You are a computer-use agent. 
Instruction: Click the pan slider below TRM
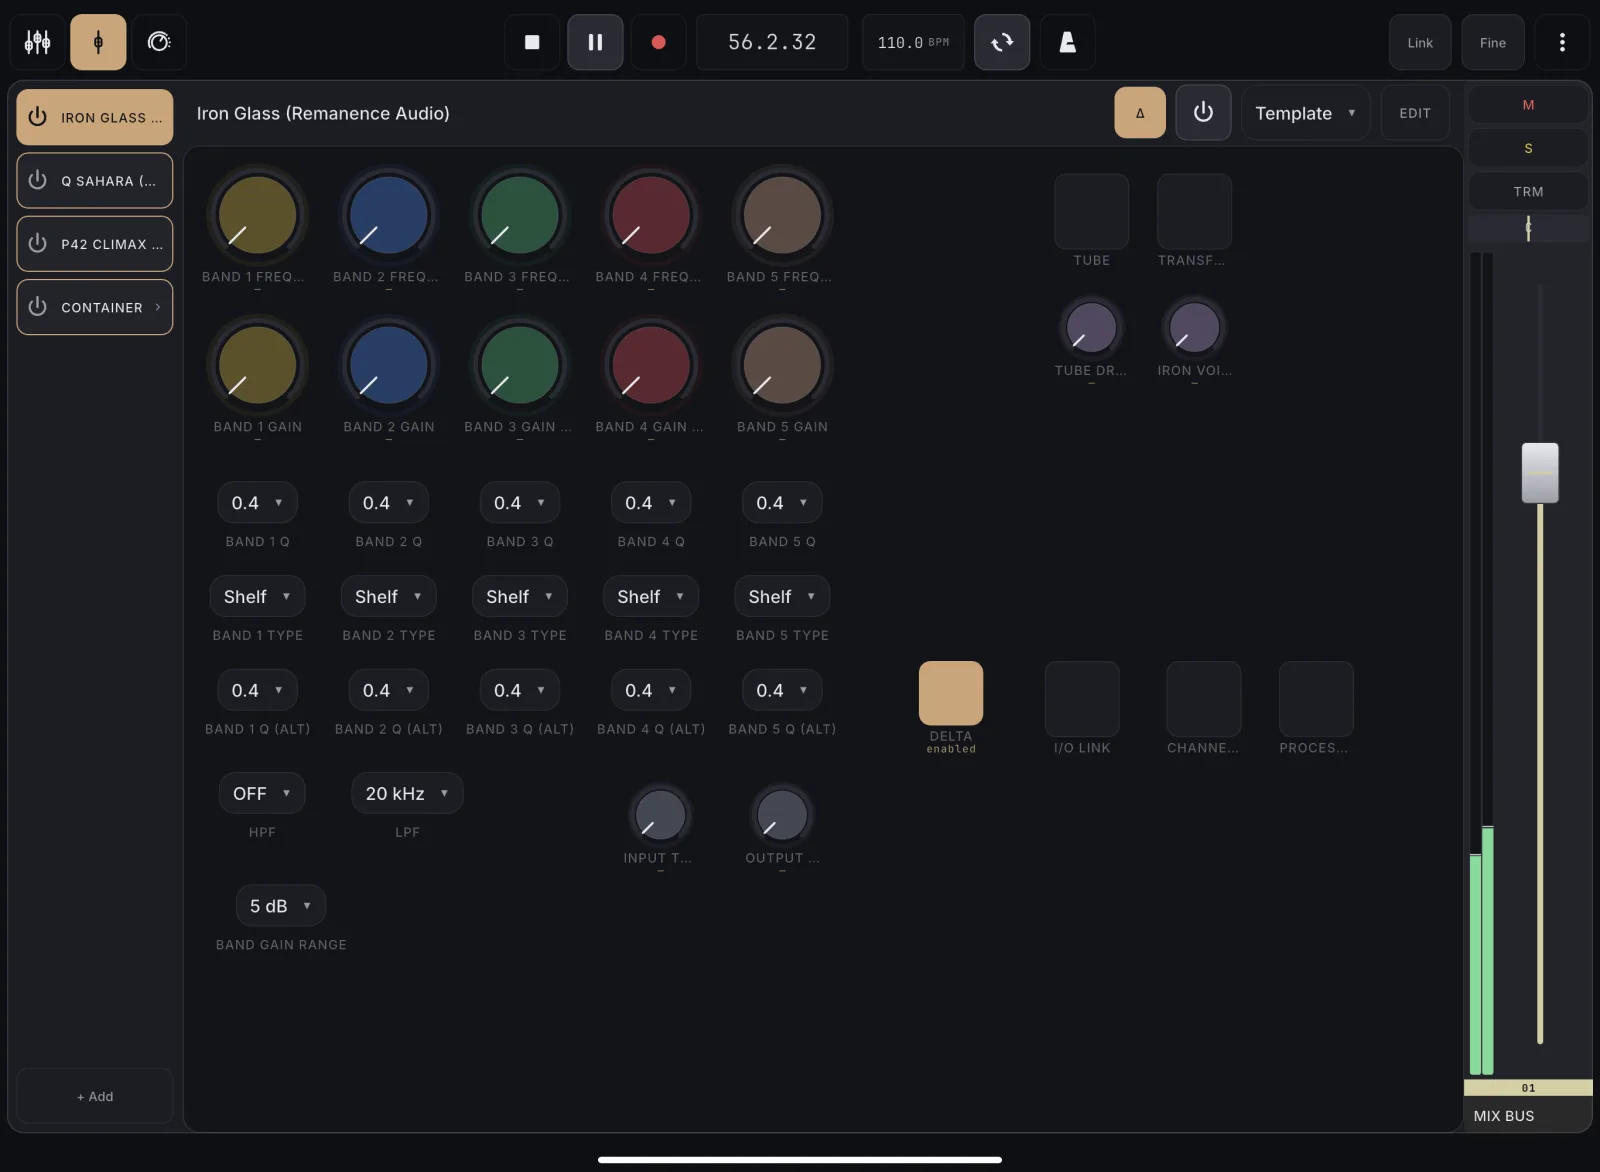(x=1528, y=229)
